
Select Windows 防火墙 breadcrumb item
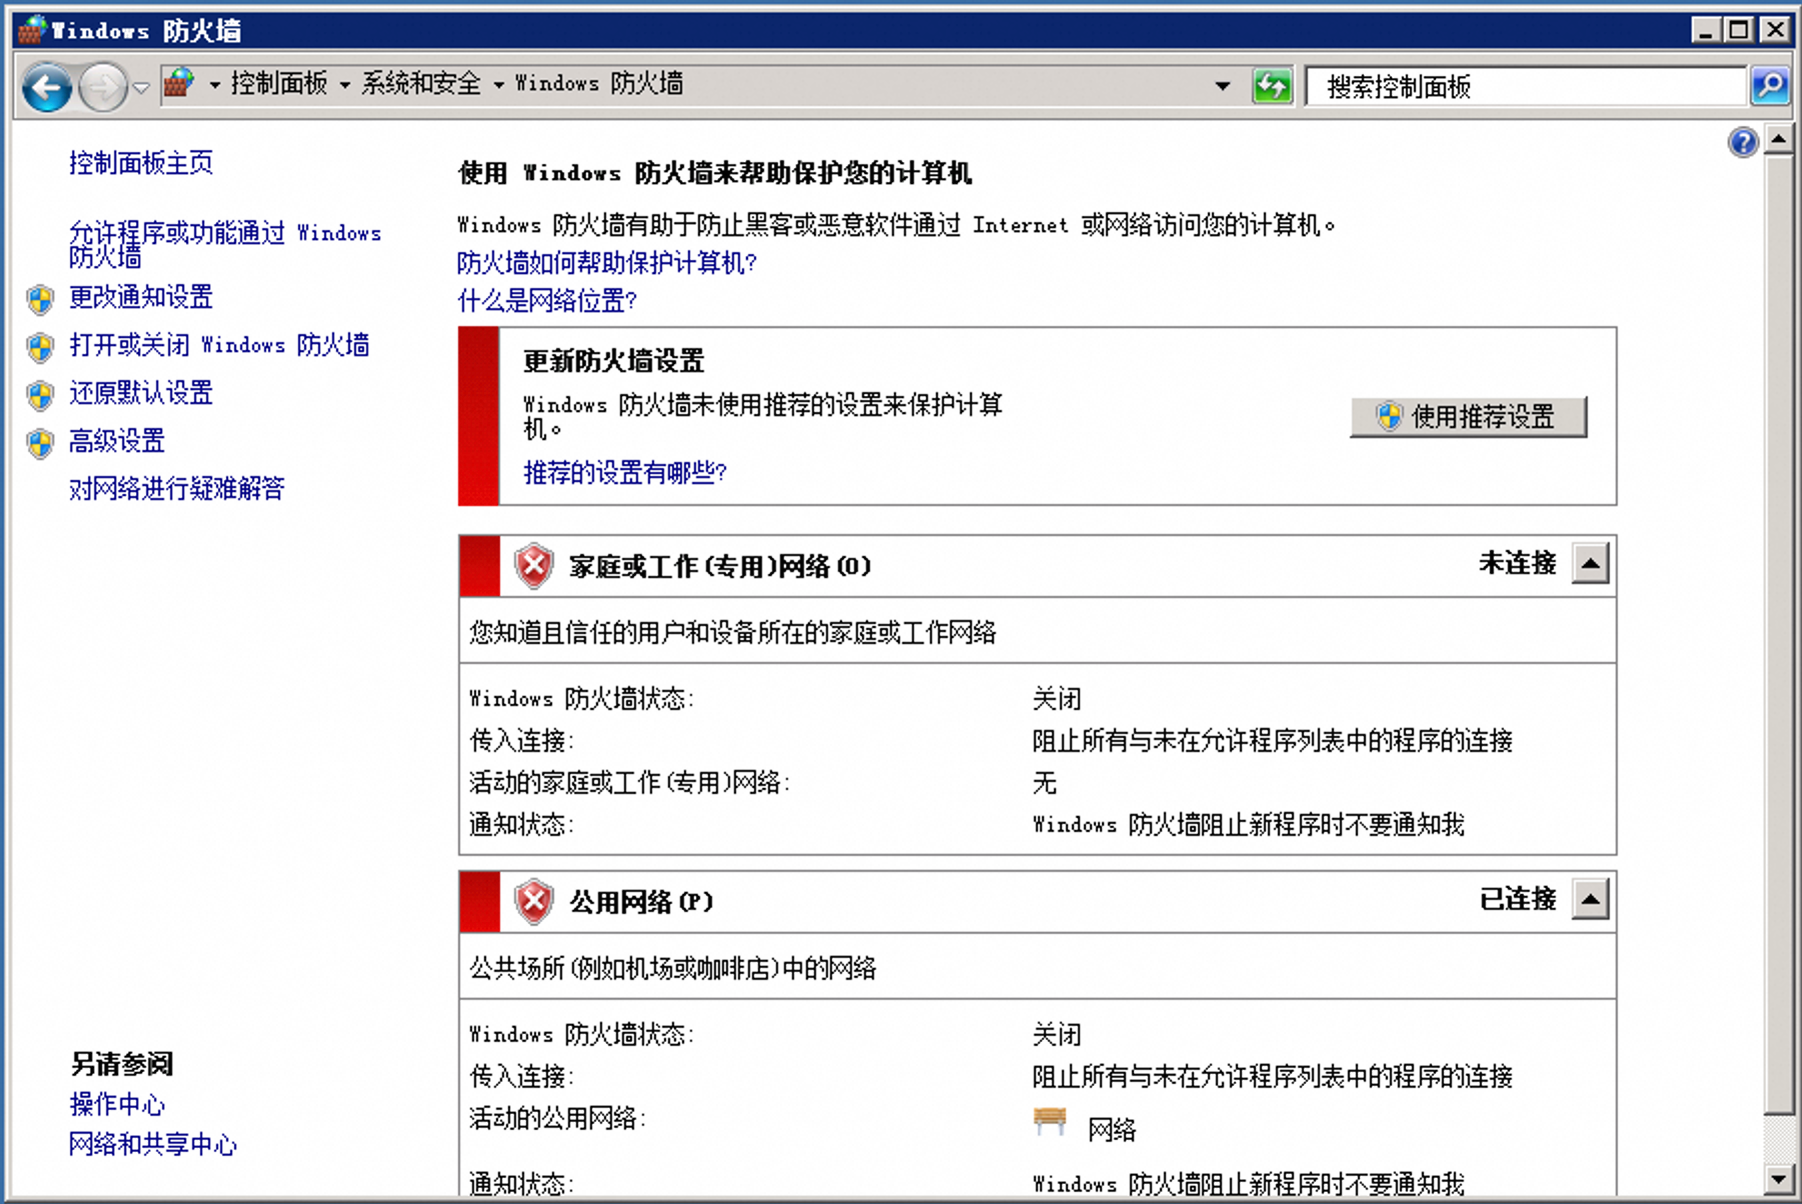(599, 84)
